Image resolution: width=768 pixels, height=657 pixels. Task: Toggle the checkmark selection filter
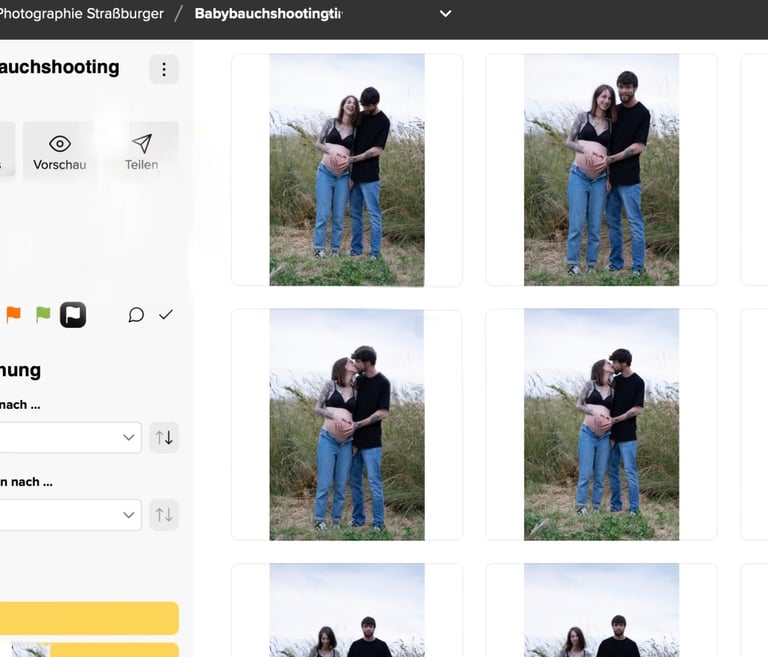[166, 315]
